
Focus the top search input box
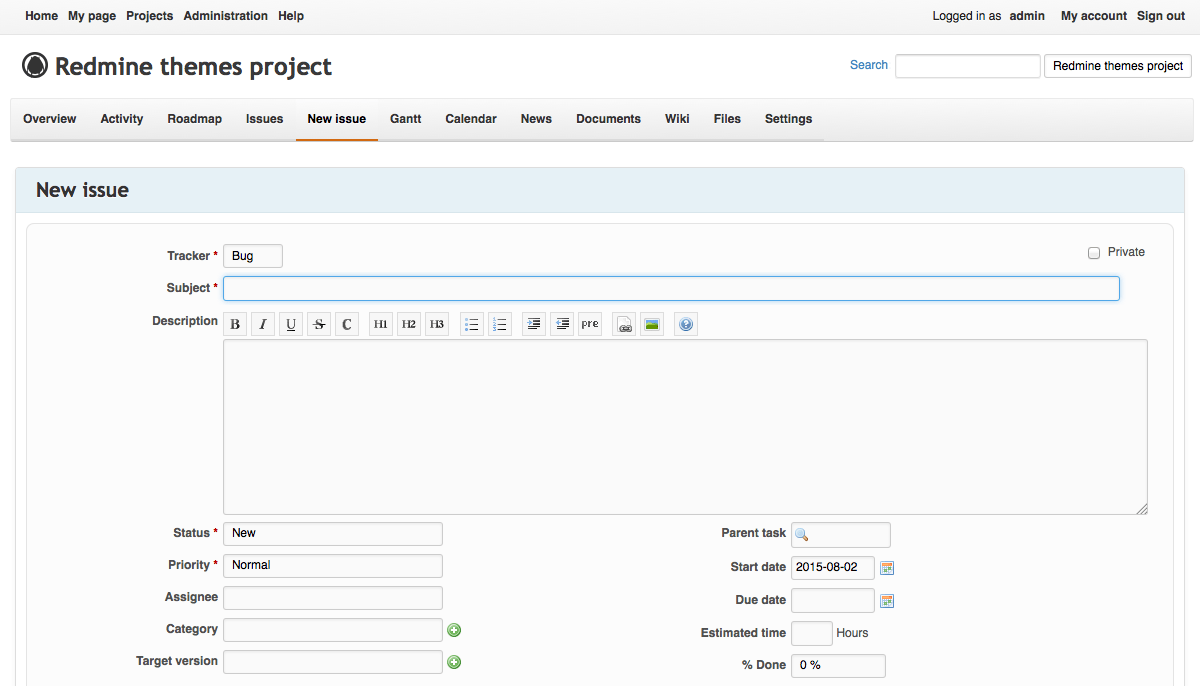pos(968,66)
